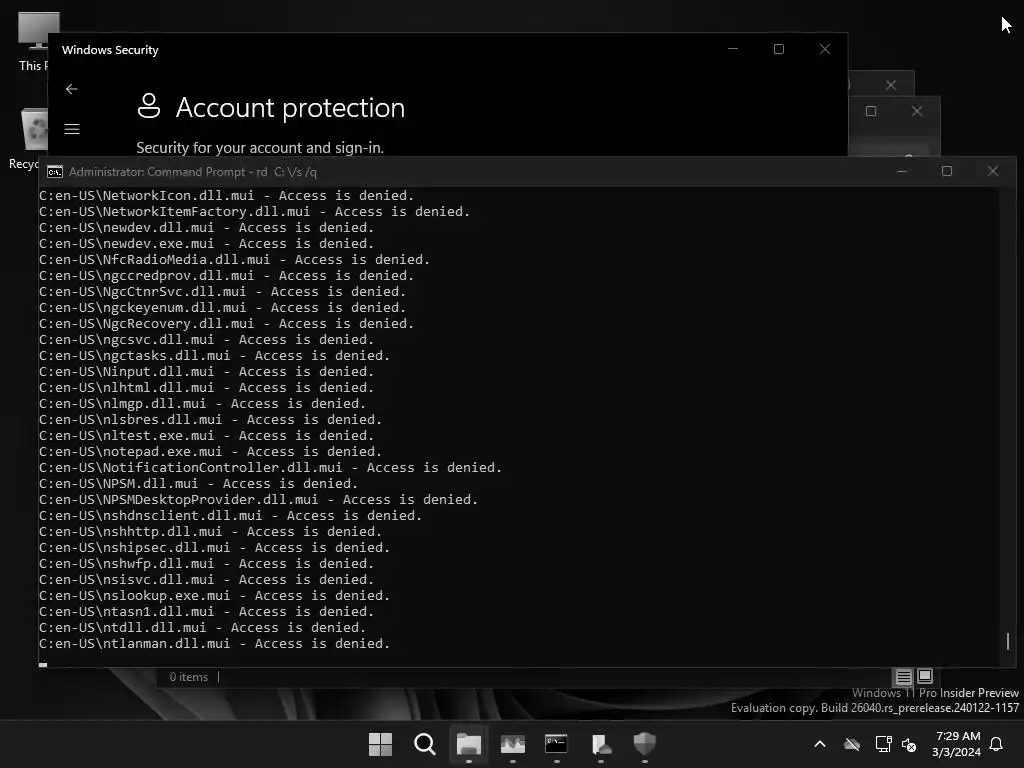Click the '0 items' status text

(189, 677)
